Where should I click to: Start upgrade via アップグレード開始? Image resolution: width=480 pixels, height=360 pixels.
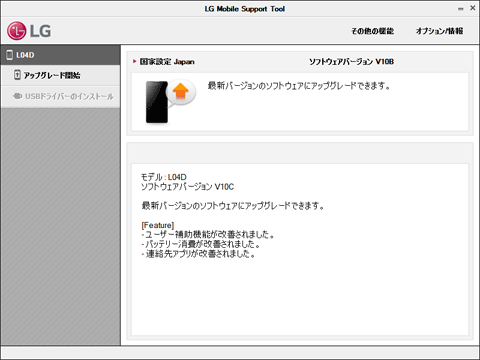tap(60, 75)
